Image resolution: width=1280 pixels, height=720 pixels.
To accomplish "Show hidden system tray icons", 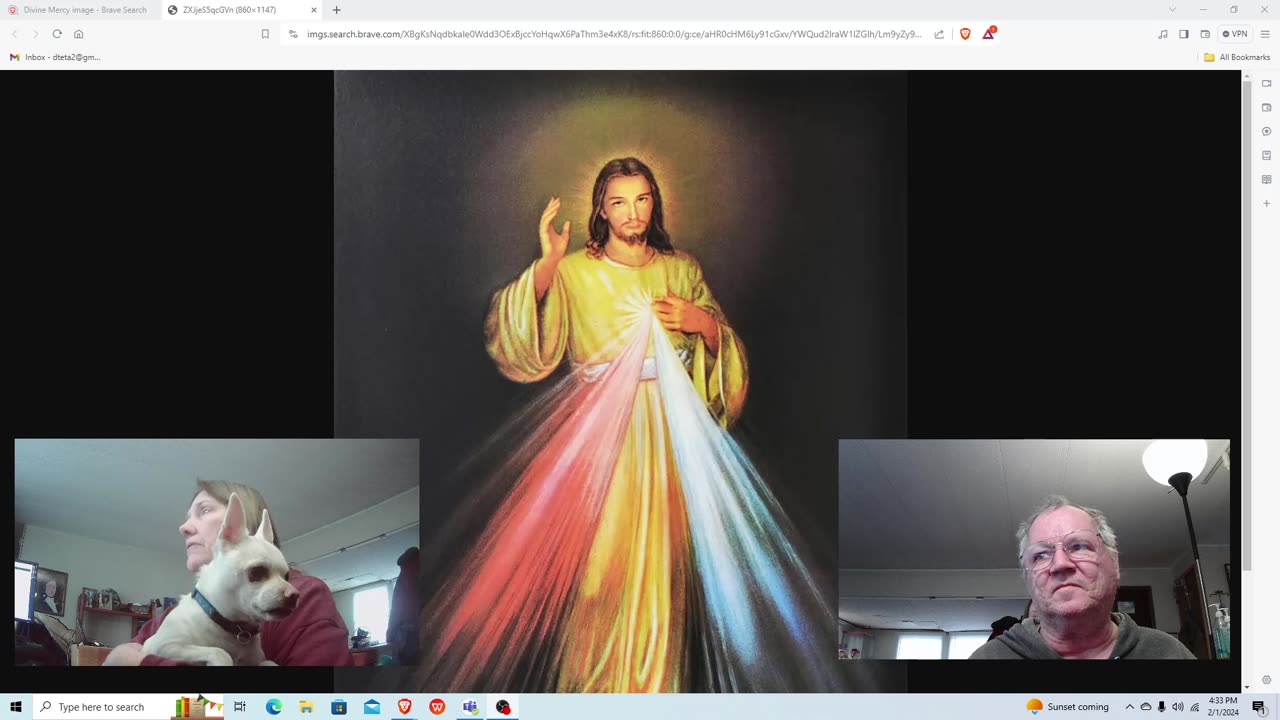I will tap(1130, 707).
